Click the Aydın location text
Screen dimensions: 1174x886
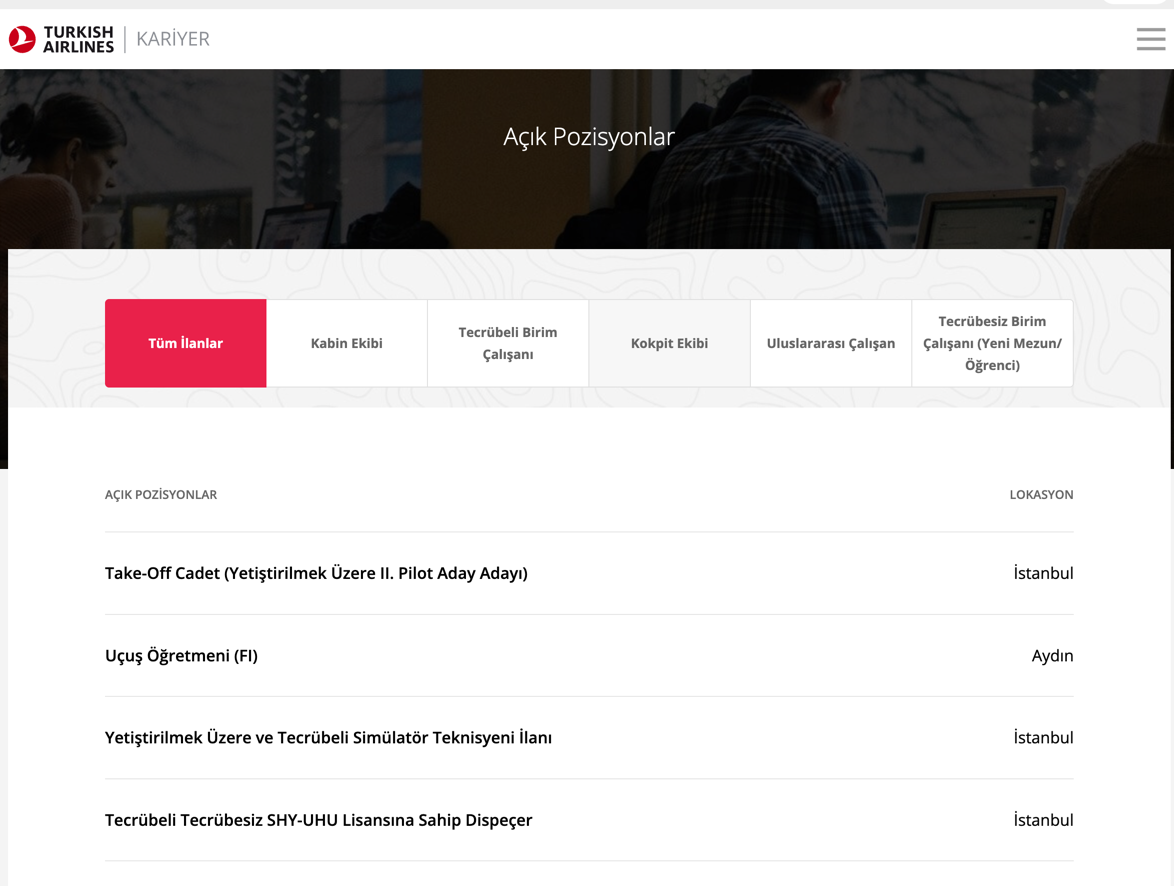click(x=1052, y=656)
